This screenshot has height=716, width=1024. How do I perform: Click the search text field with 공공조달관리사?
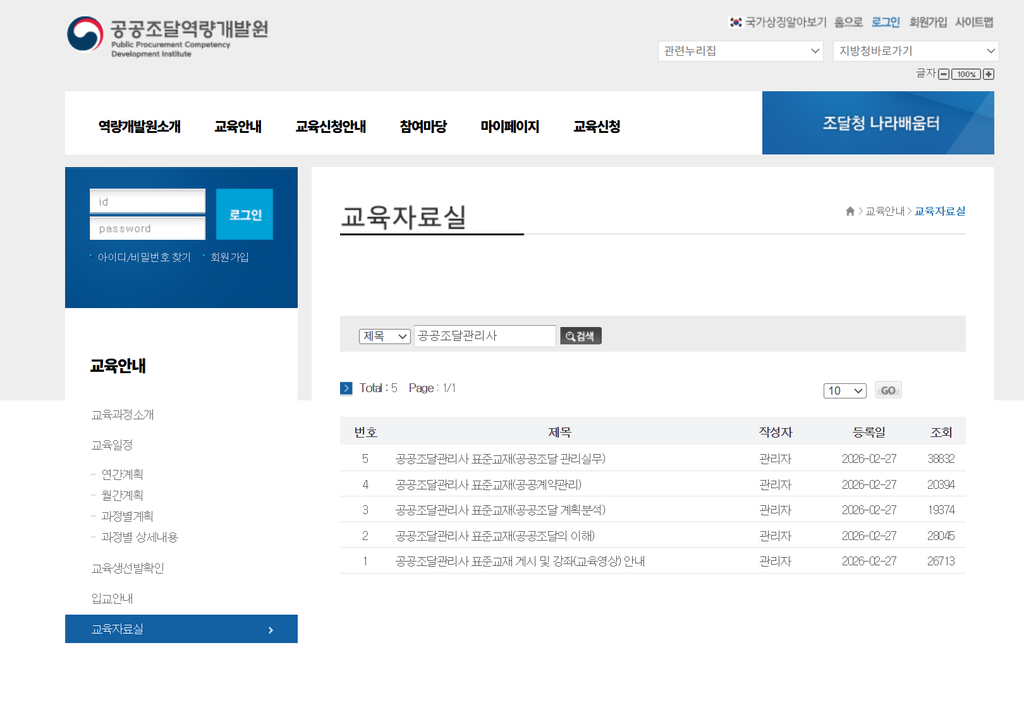tap(485, 336)
